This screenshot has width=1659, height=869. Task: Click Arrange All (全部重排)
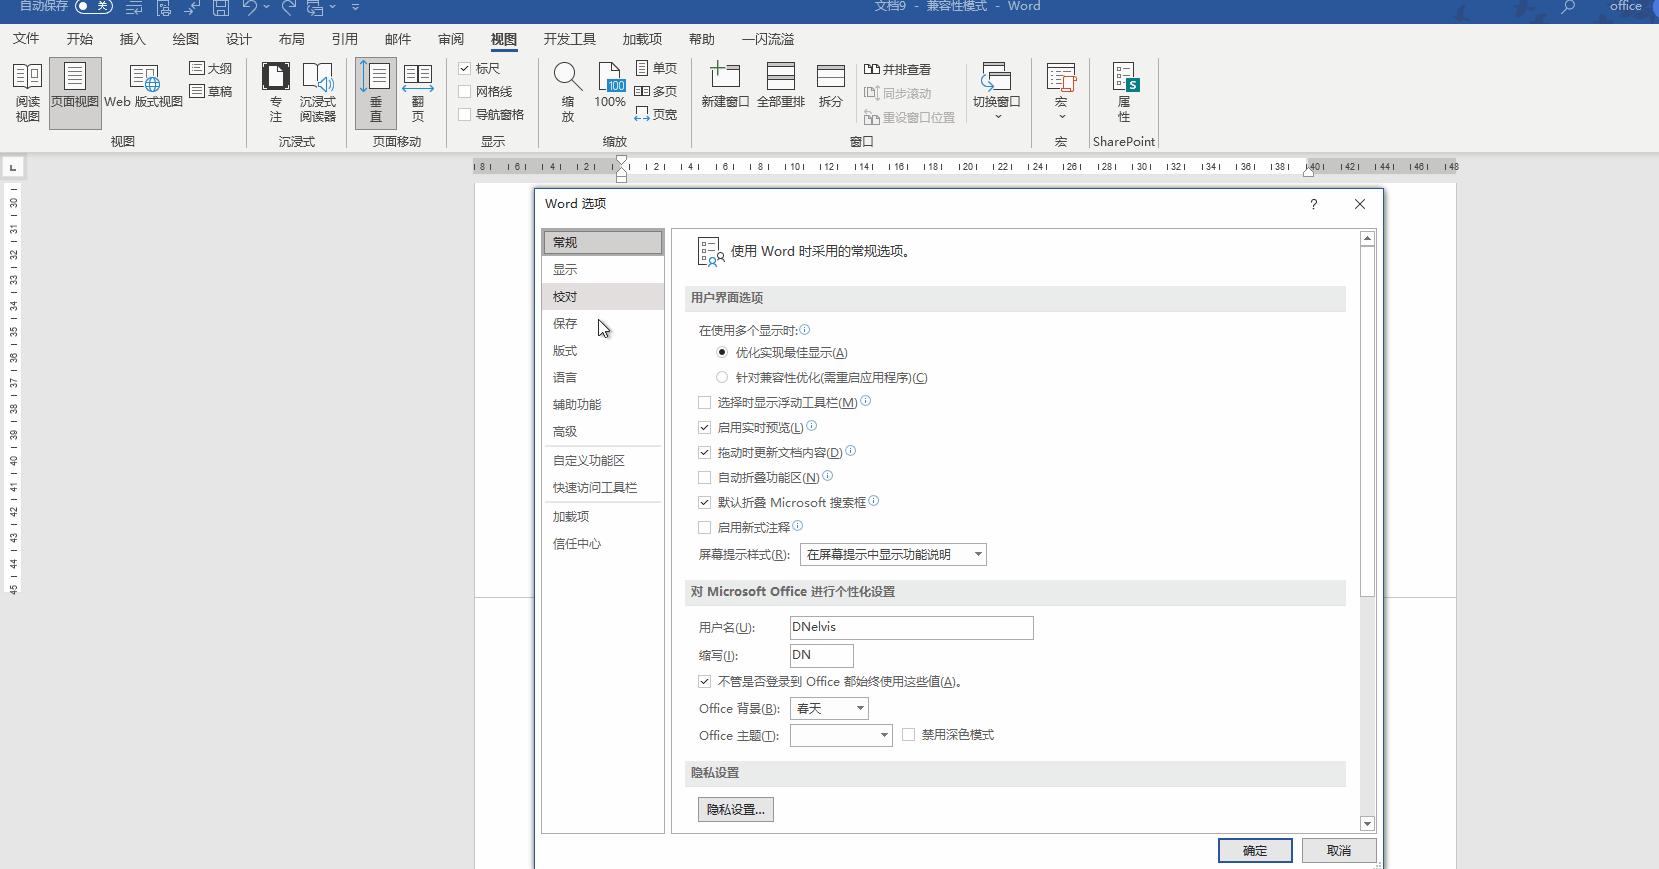781,86
